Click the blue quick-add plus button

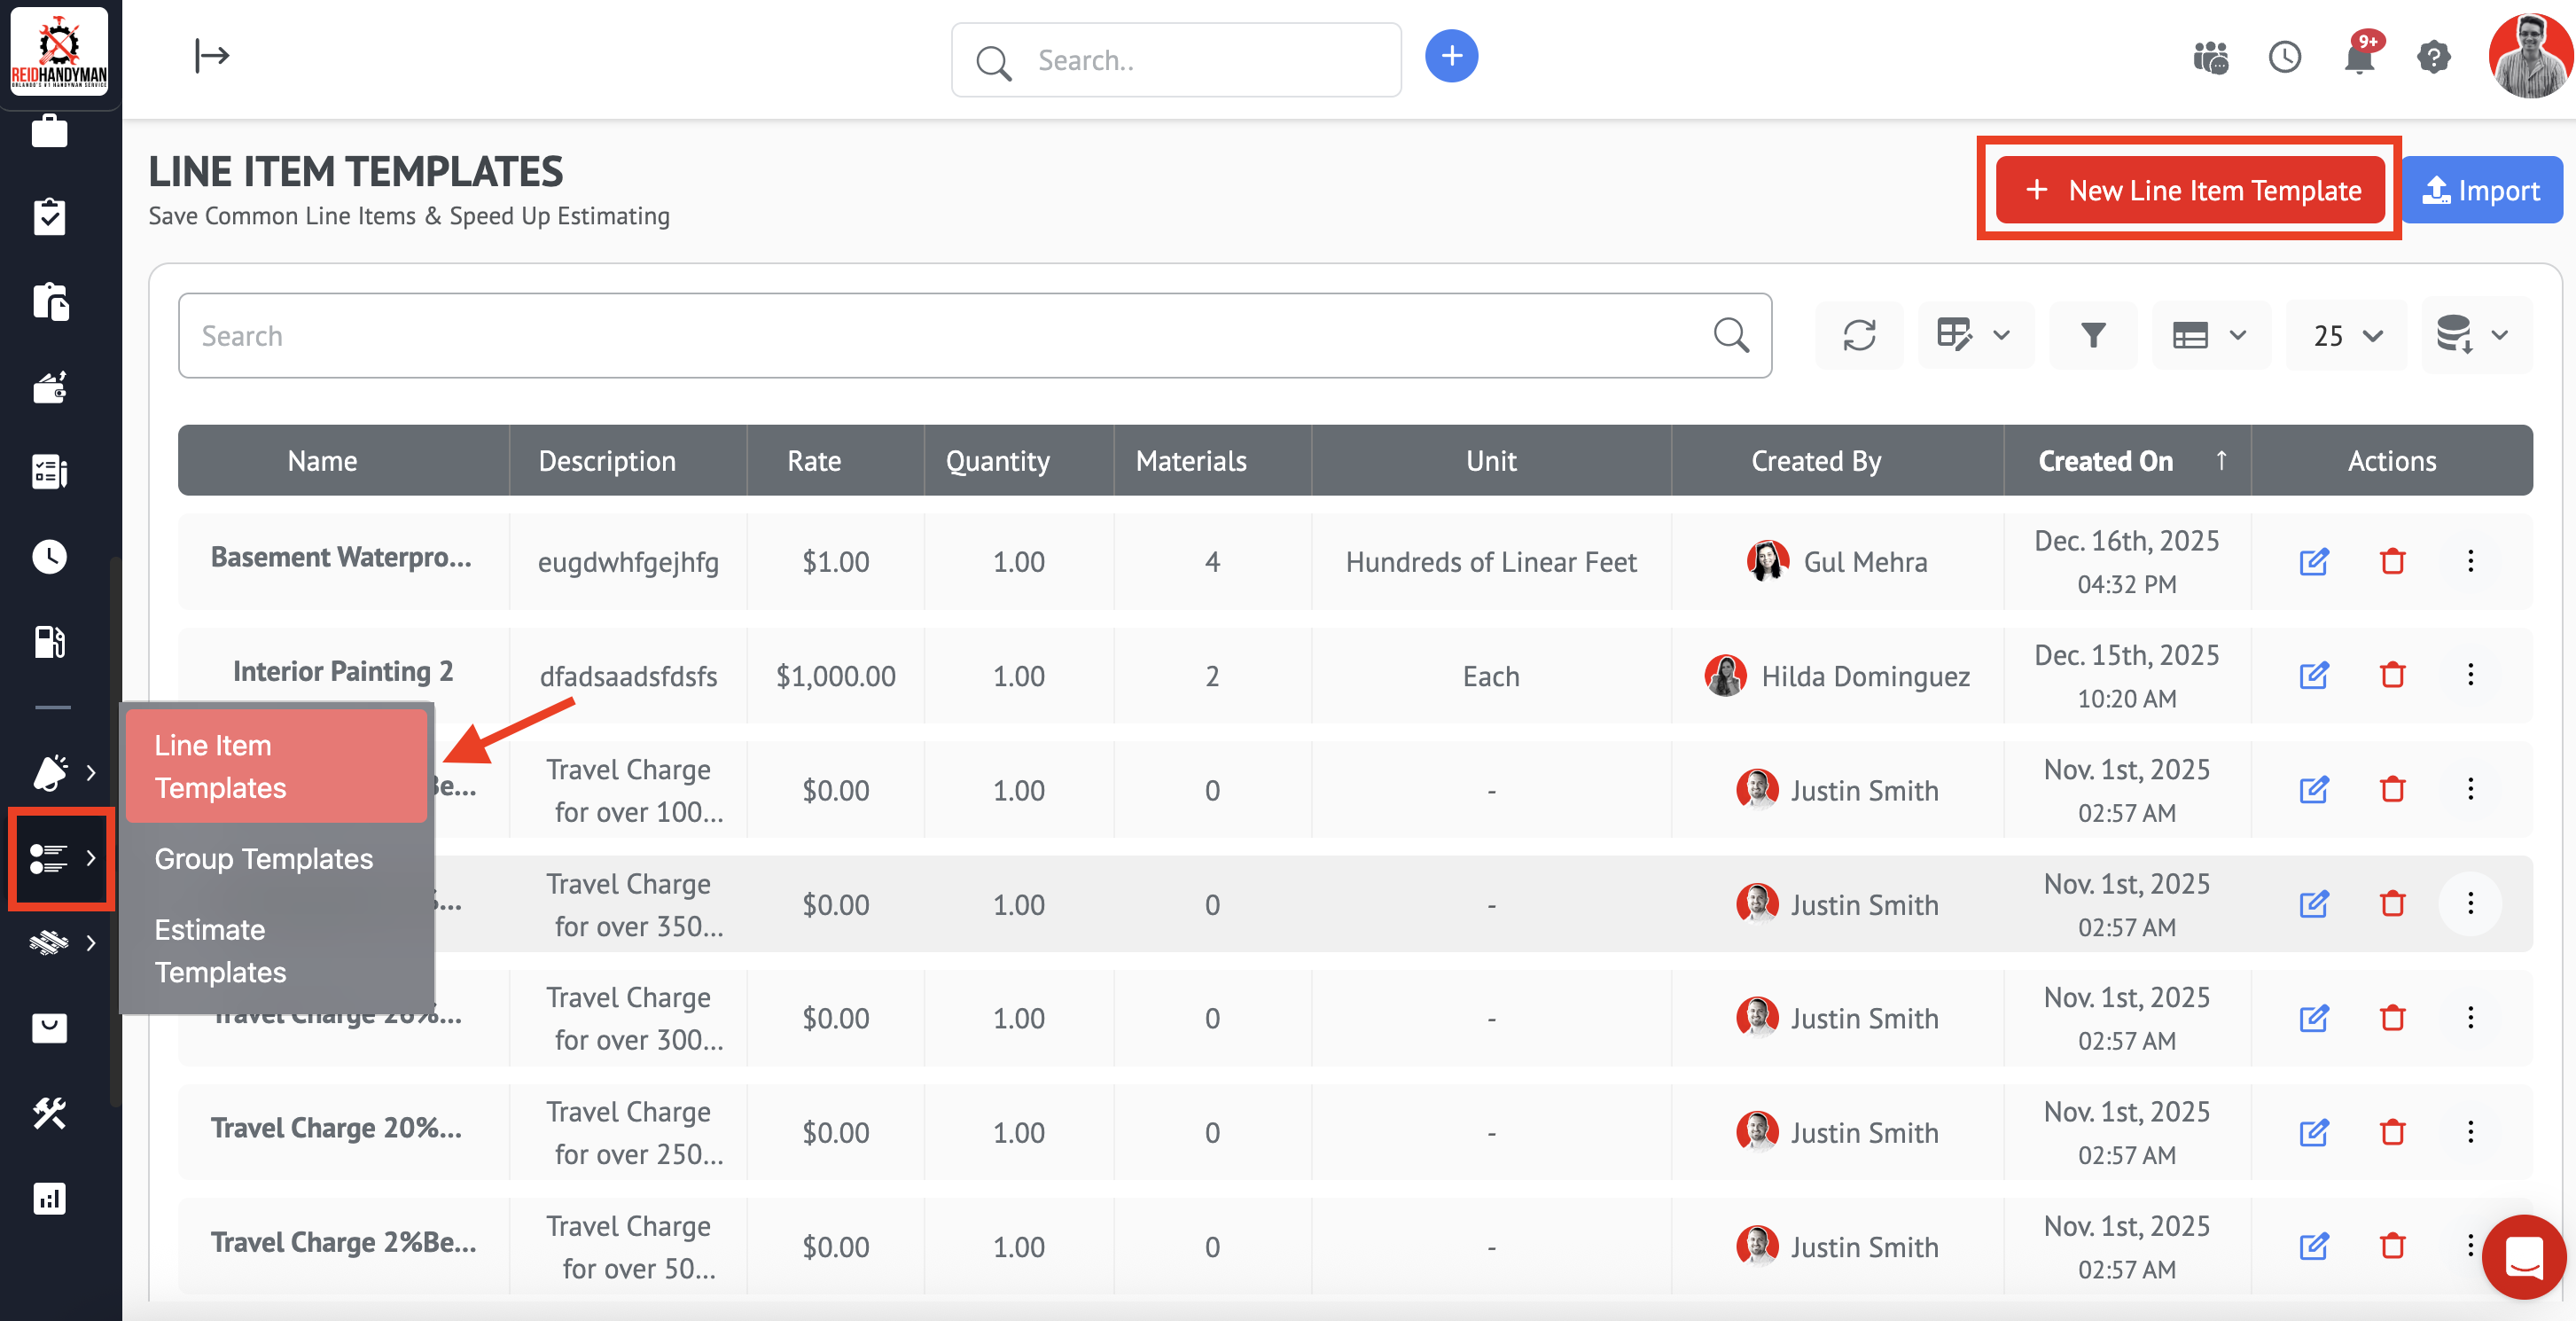click(x=1451, y=56)
